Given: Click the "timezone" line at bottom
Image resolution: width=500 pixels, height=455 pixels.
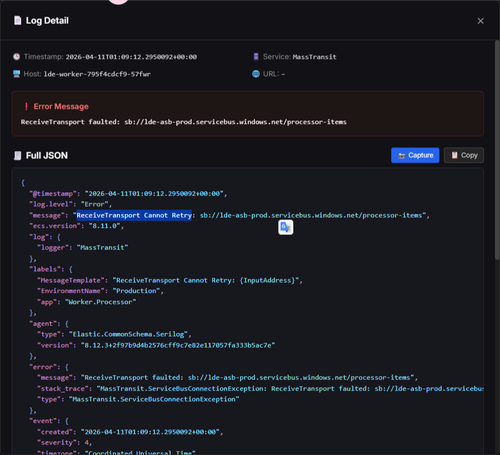Looking at the screenshot, I should [x=116, y=453].
